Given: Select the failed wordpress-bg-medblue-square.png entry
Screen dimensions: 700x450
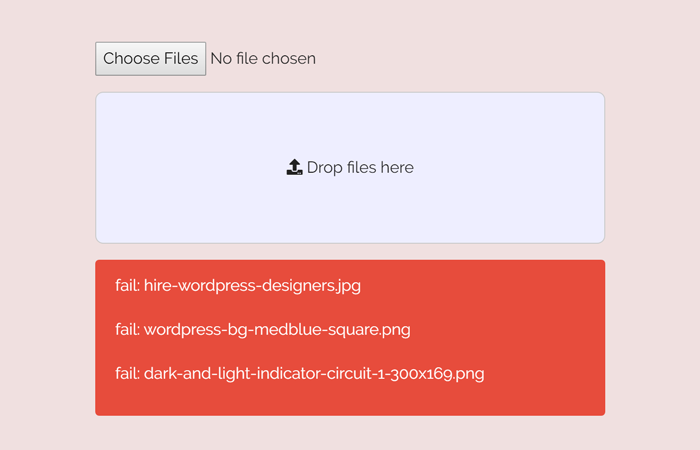Looking at the screenshot, I should pos(263,329).
